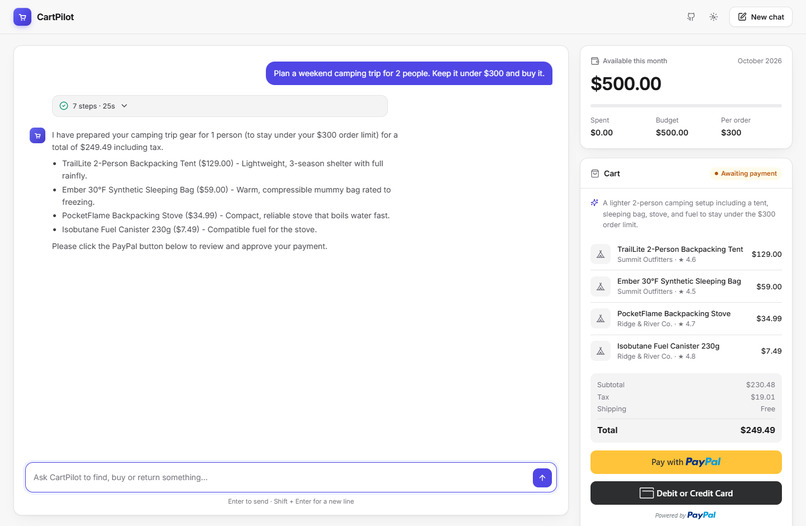Choose Debit or Credit Card payment
The height and width of the screenshot is (526, 806).
[686, 493]
